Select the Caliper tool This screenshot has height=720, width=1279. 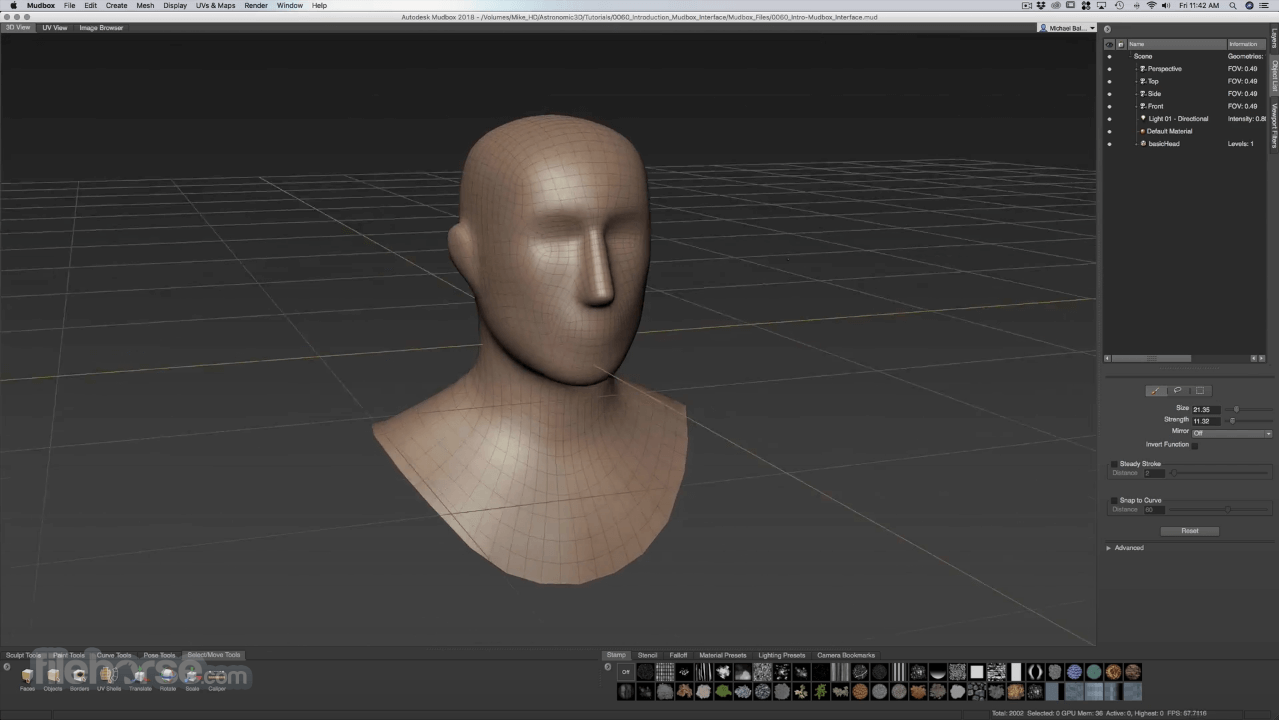[x=217, y=677]
